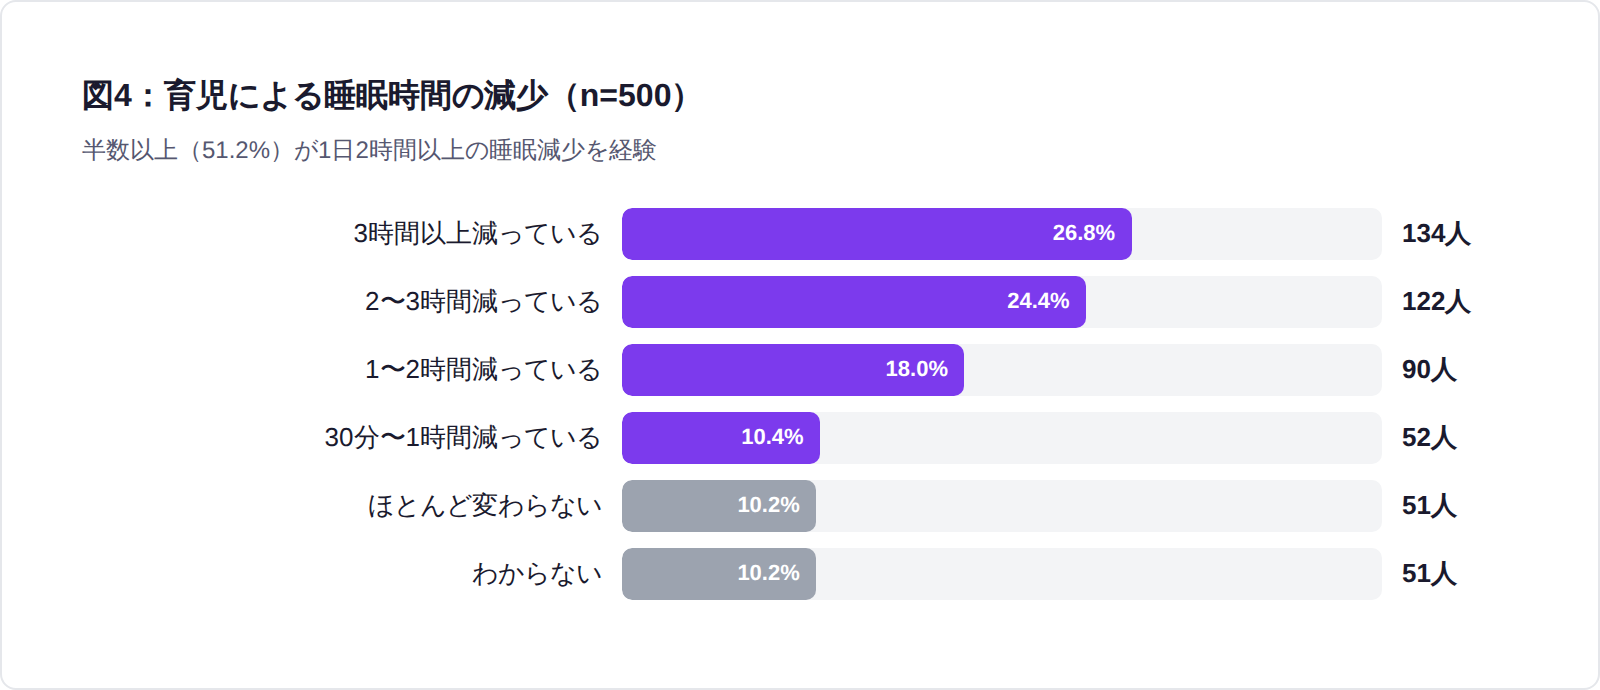Click the 134人 count value
The width and height of the screenshot is (1600, 690).
1435,234
